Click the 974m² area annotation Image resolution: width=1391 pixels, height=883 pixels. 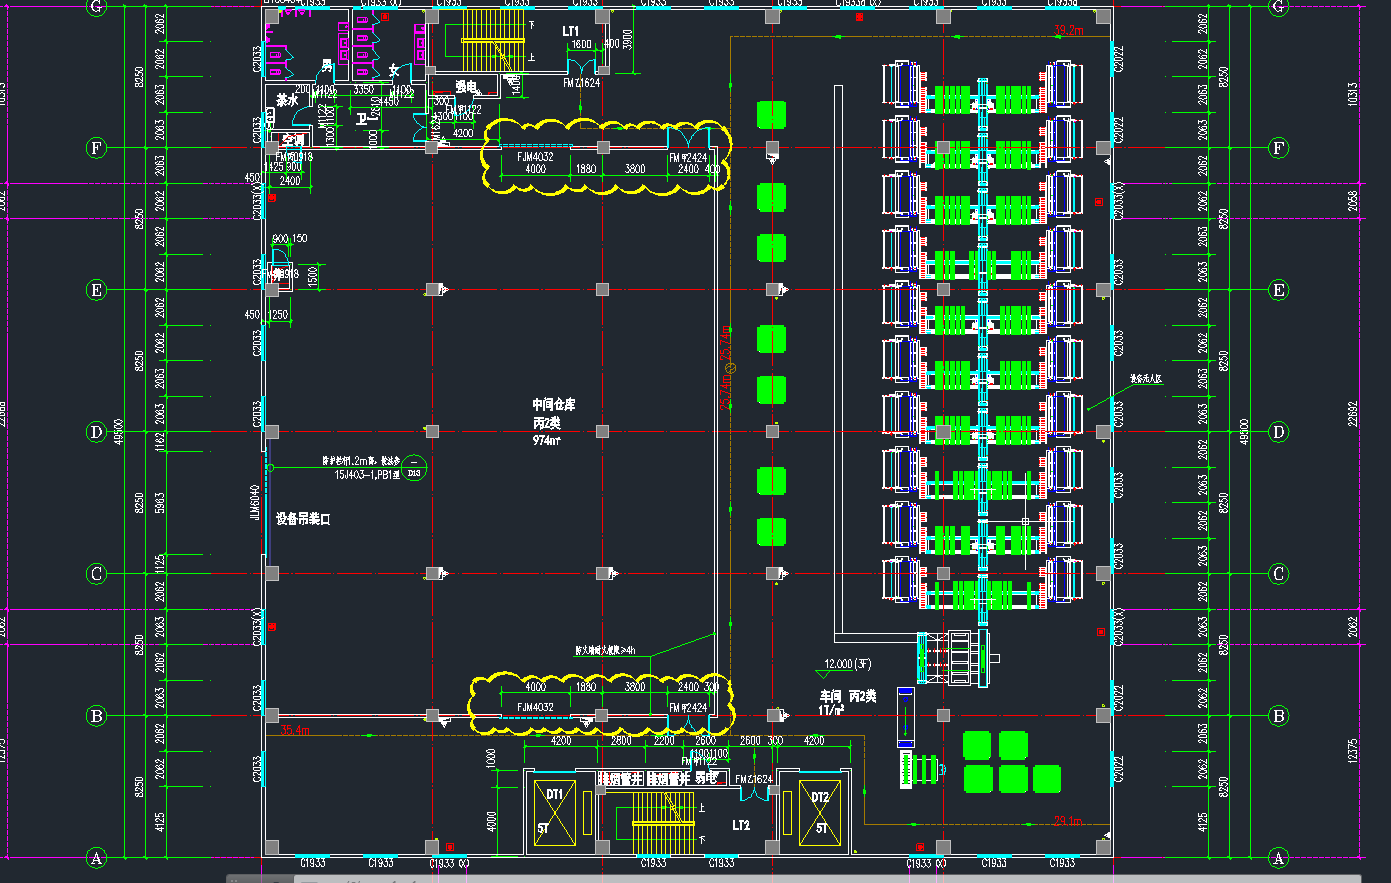(x=547, y=441)
